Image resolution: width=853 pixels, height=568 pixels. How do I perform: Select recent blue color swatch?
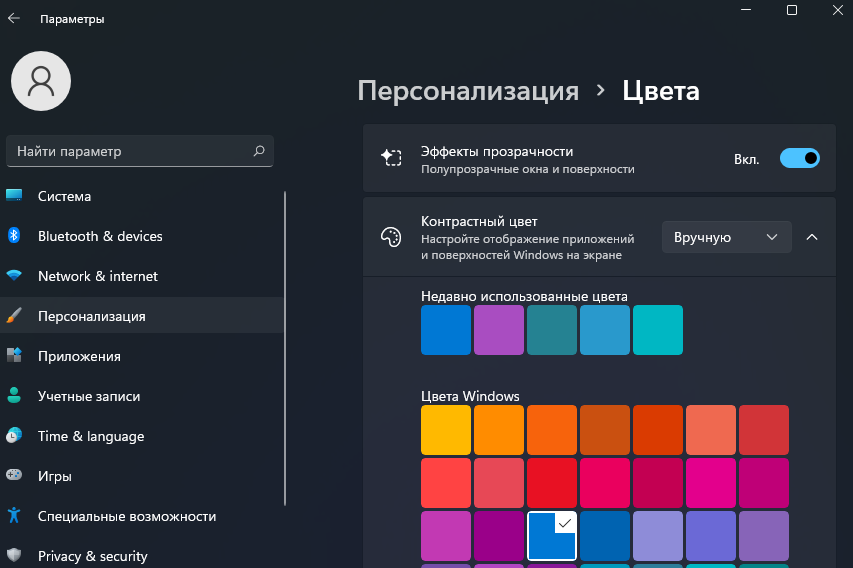pos(446,330)
